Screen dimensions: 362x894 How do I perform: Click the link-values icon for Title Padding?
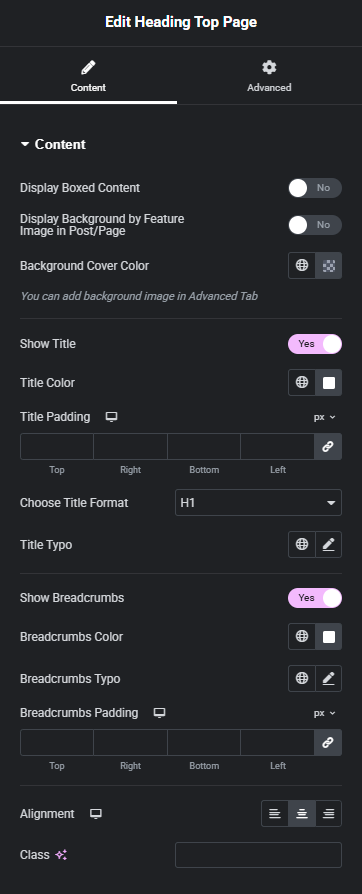click(328, 446)
